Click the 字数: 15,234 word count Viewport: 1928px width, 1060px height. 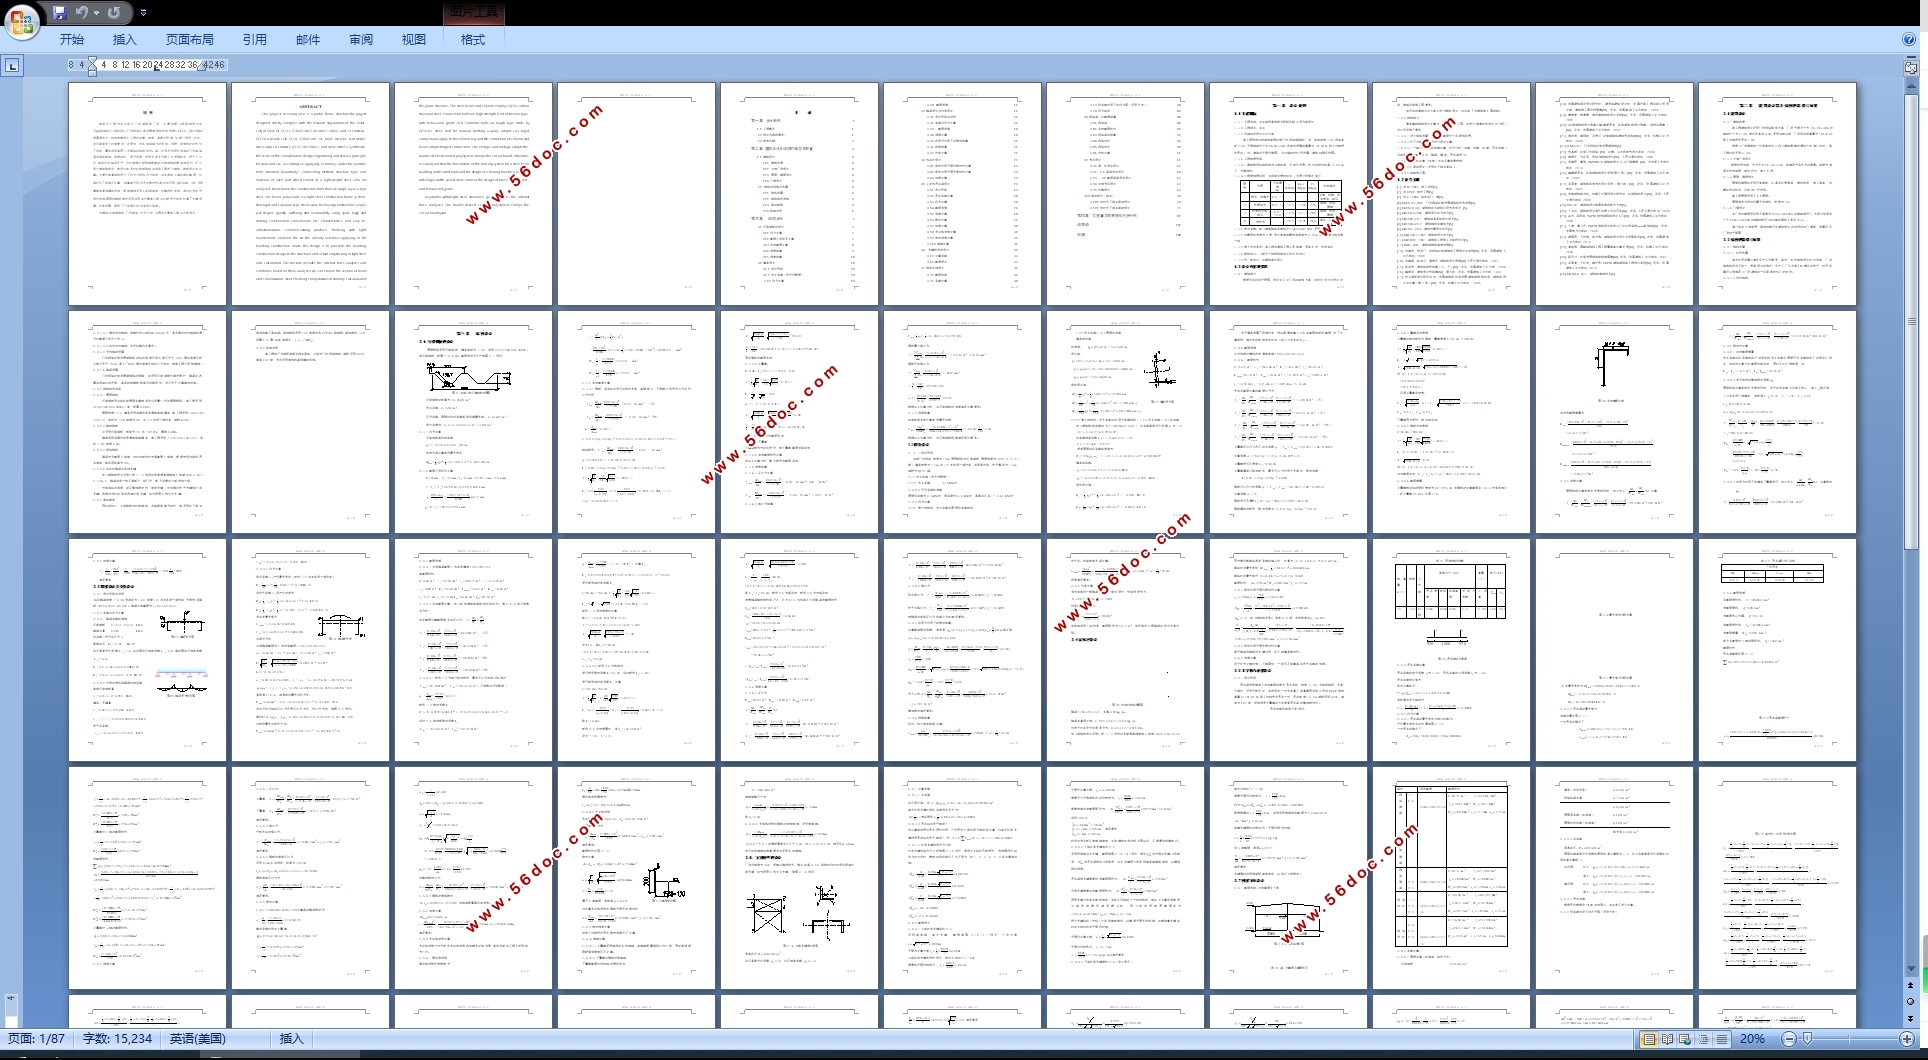pyautogui.click(x=117, y=1039)
